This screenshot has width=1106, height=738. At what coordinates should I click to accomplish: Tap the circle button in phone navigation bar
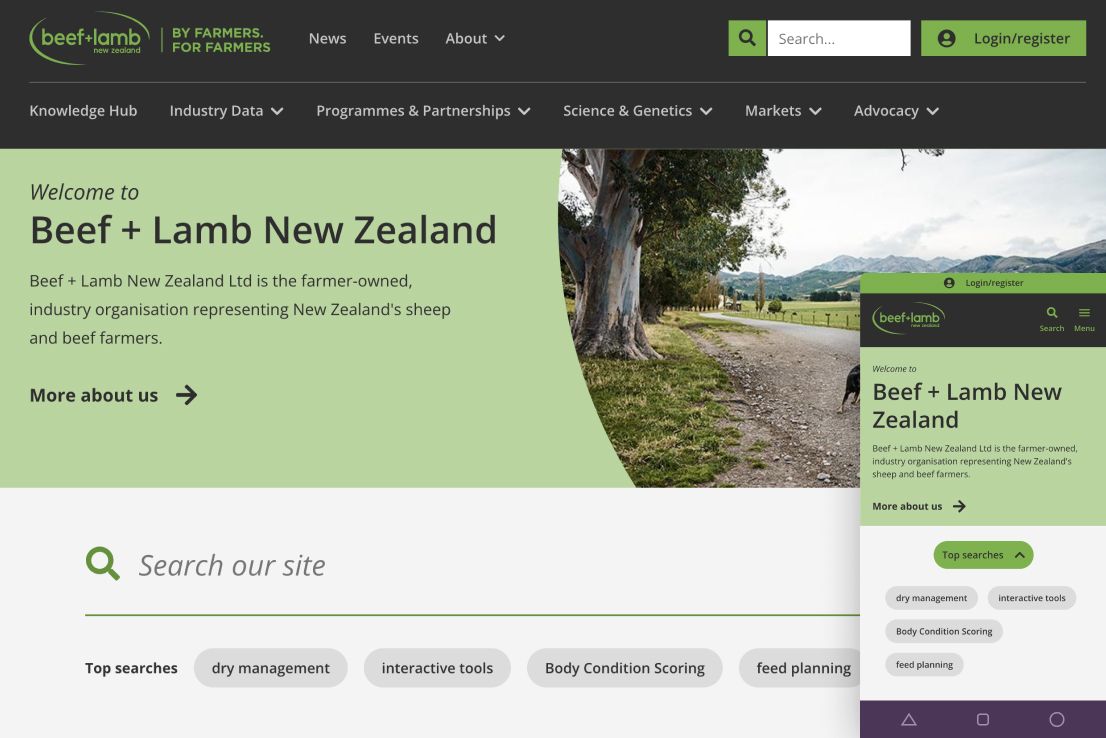[x=1057, y=720]
